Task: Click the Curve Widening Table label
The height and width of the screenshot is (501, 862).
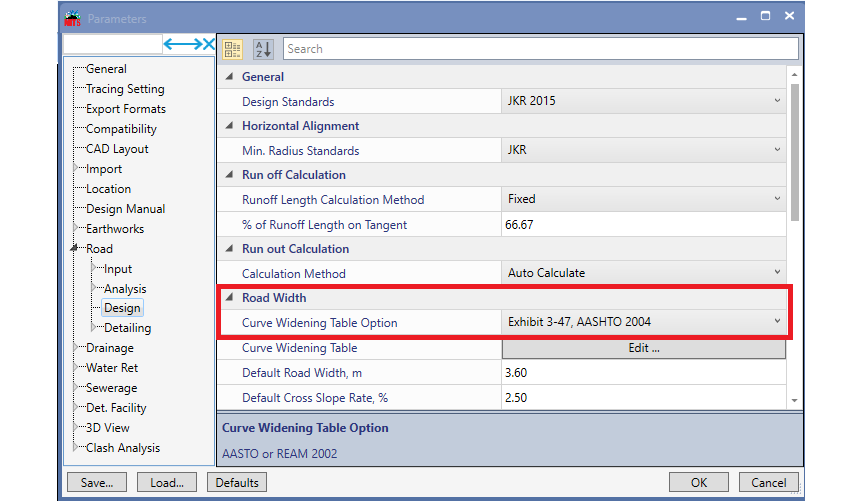Action: click(x=300, y=348)
